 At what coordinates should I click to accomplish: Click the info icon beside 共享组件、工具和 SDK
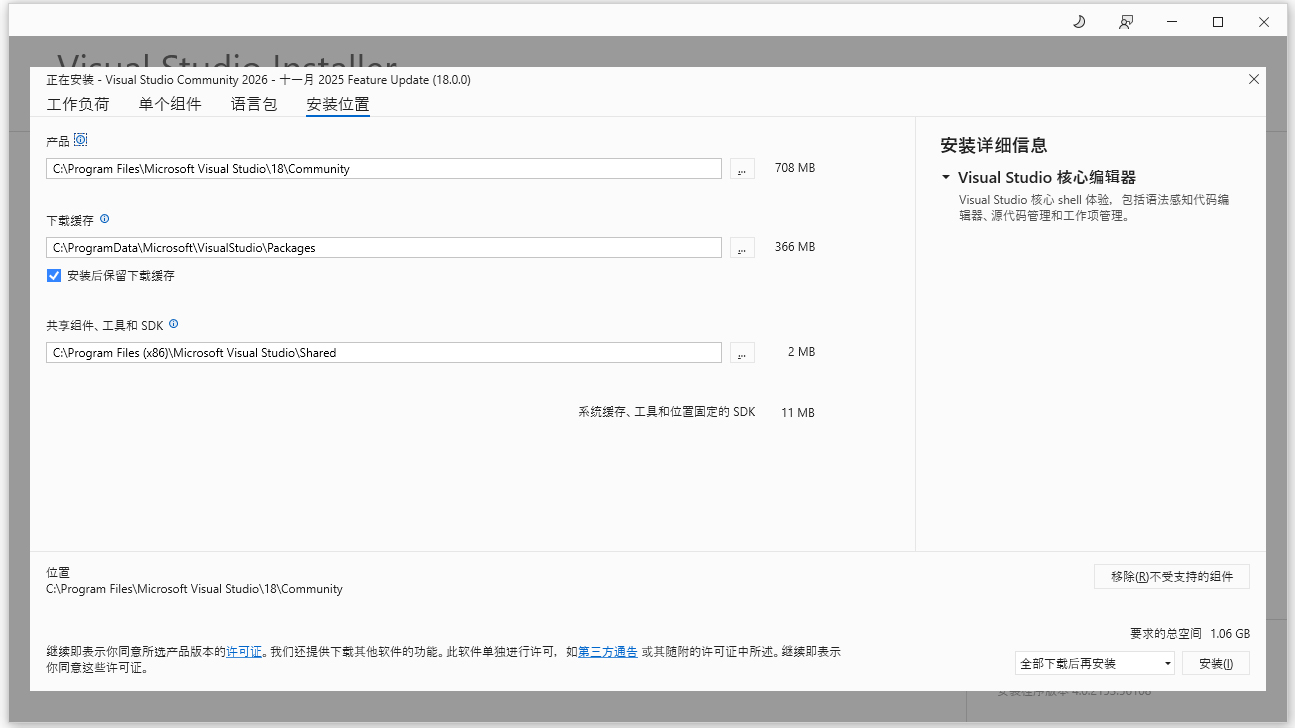tap(173, 323)
